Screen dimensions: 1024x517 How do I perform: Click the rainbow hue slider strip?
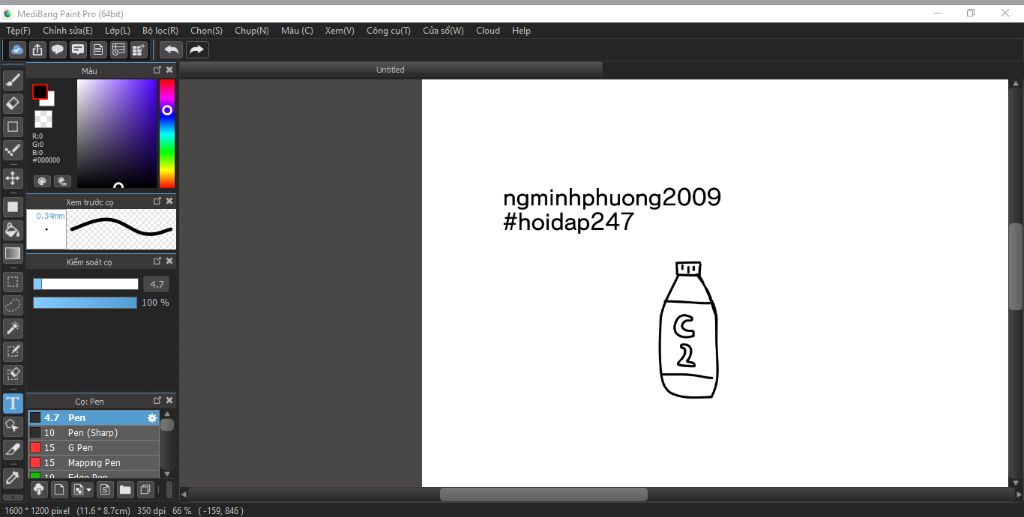[167, 134]
